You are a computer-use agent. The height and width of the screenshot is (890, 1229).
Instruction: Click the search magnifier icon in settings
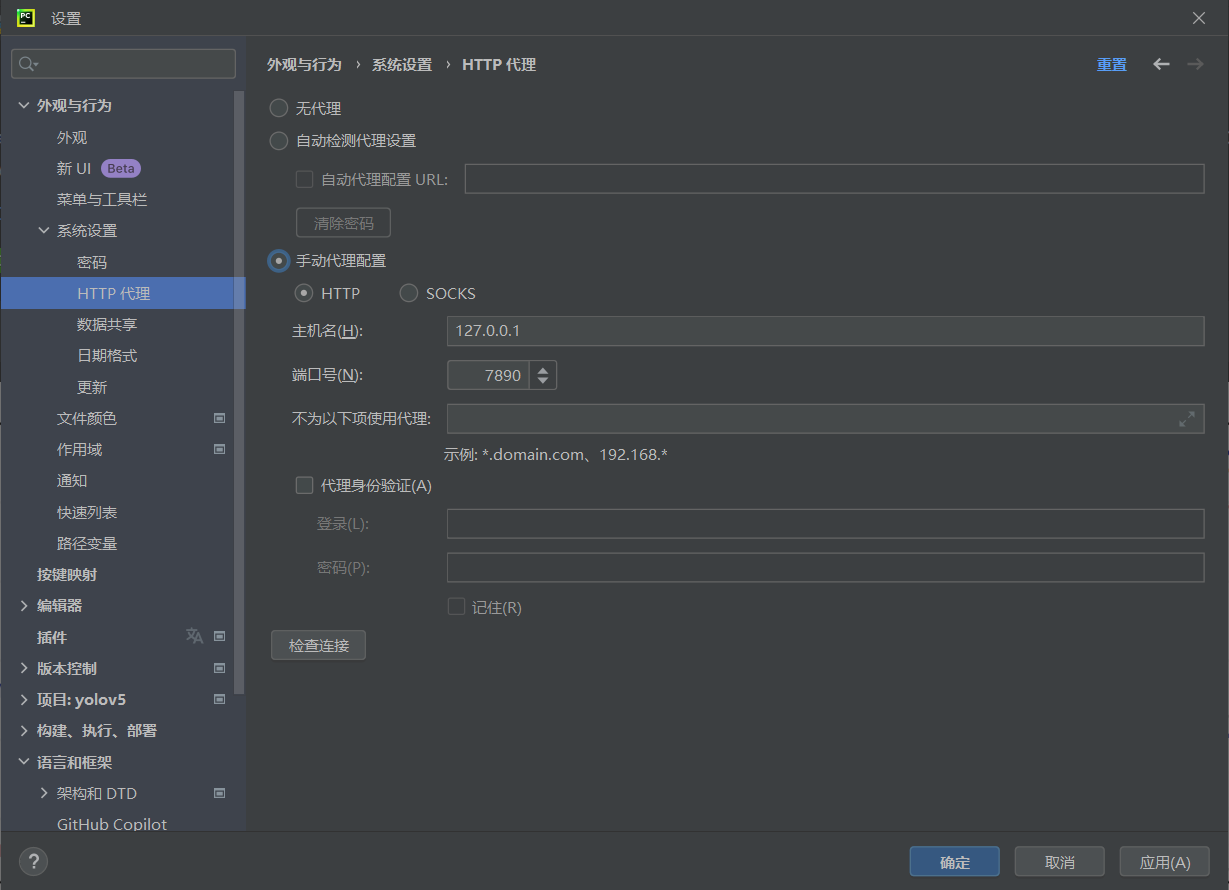pyautogui.click(x=27, y=64)
